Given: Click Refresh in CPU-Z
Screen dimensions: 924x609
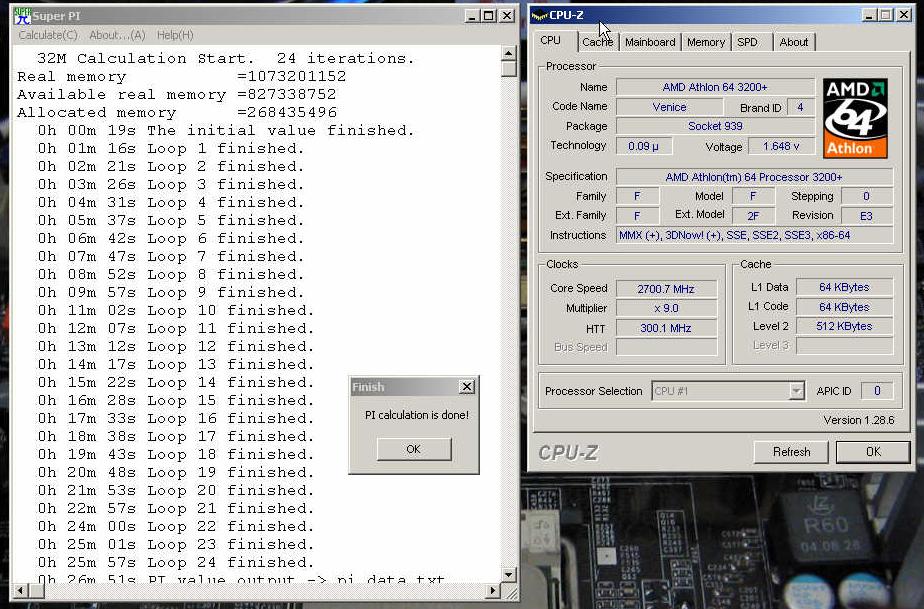Looking at the screenshot, I should pos(791,452).
